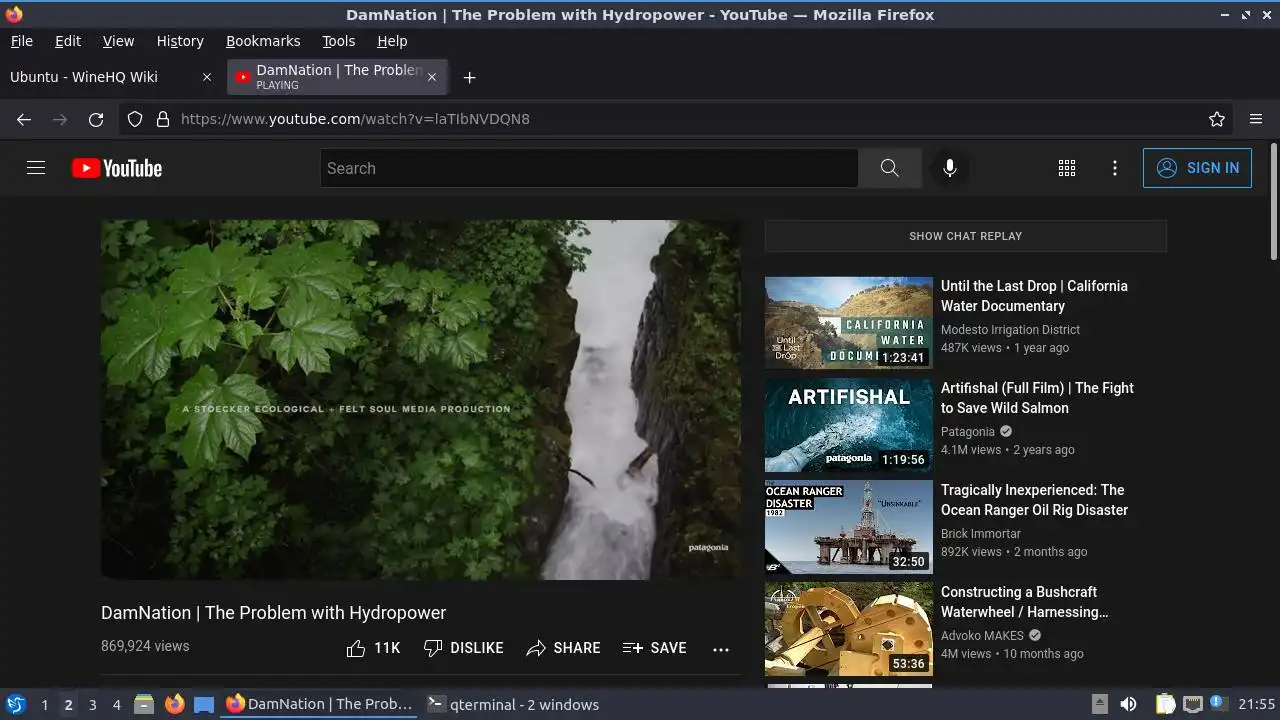Screen dimensions: 1280x720
Task: Click the video player to pause
Action: coord(421,400)
